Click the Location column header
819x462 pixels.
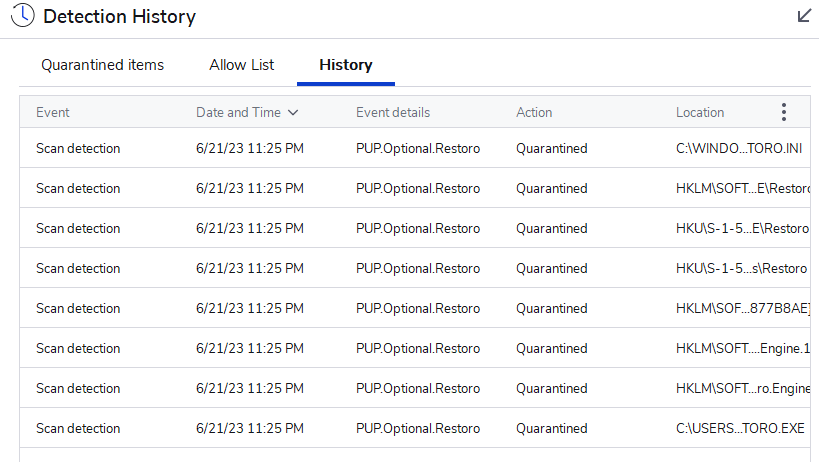[x=700, y=113]
